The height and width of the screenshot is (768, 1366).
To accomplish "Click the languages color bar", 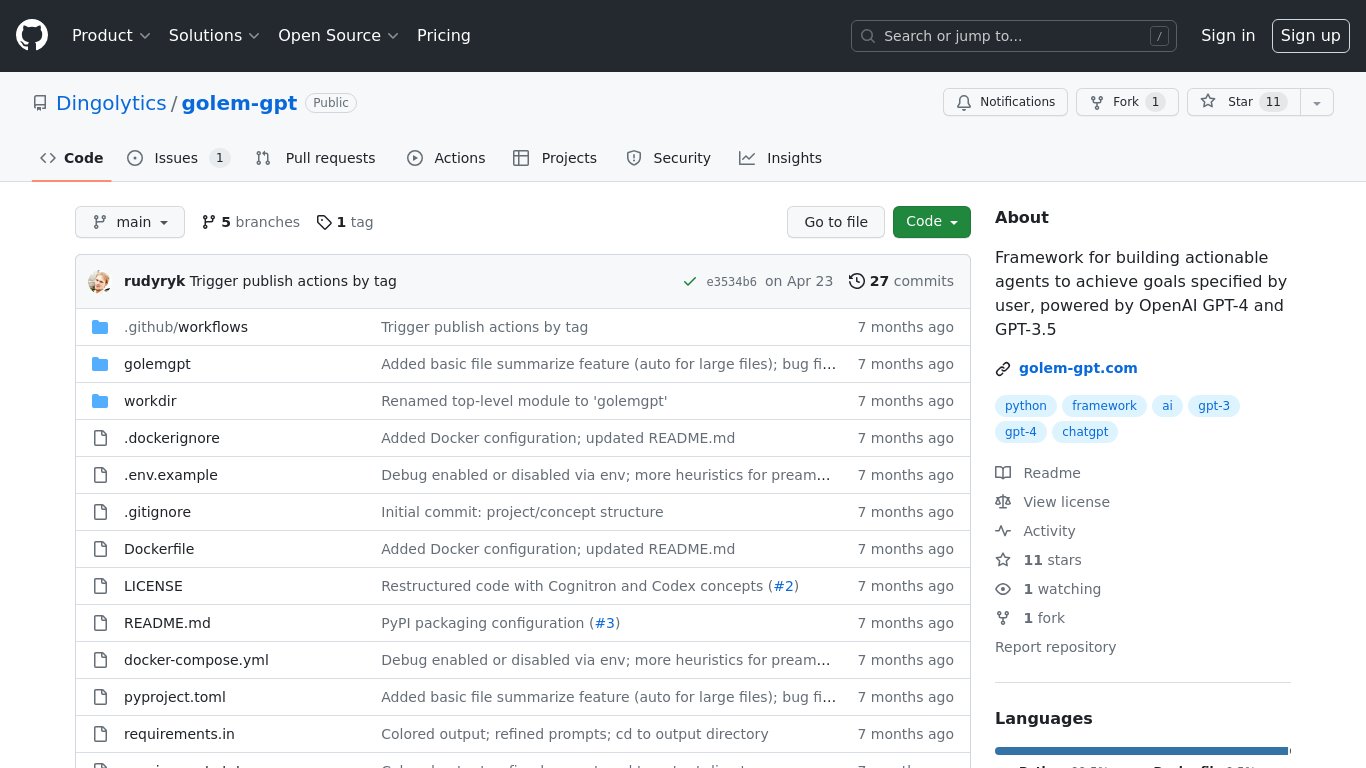I will tap(1143, 751).
